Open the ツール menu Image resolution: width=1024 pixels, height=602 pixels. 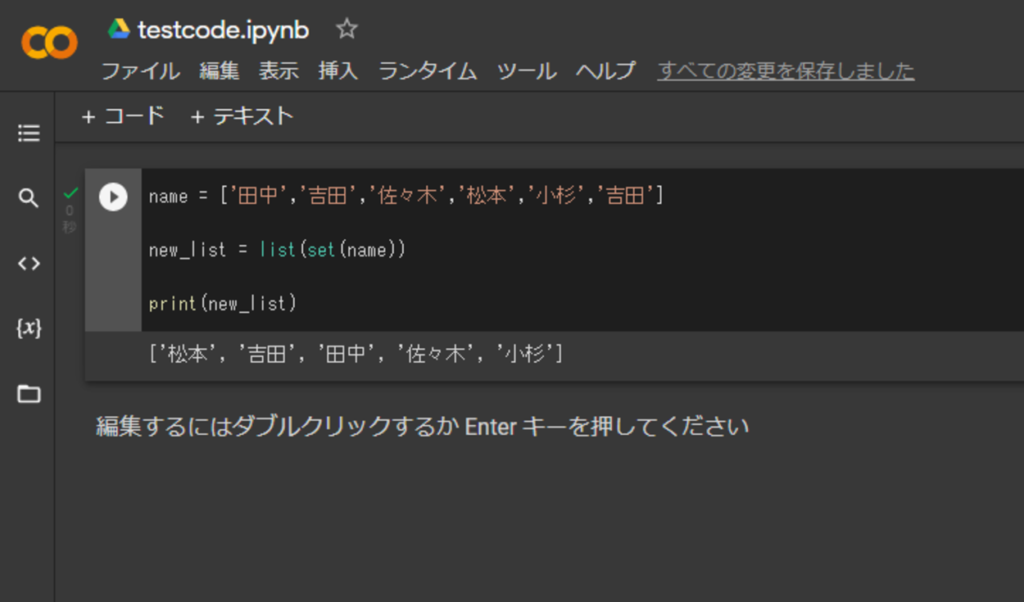point(526,71)
